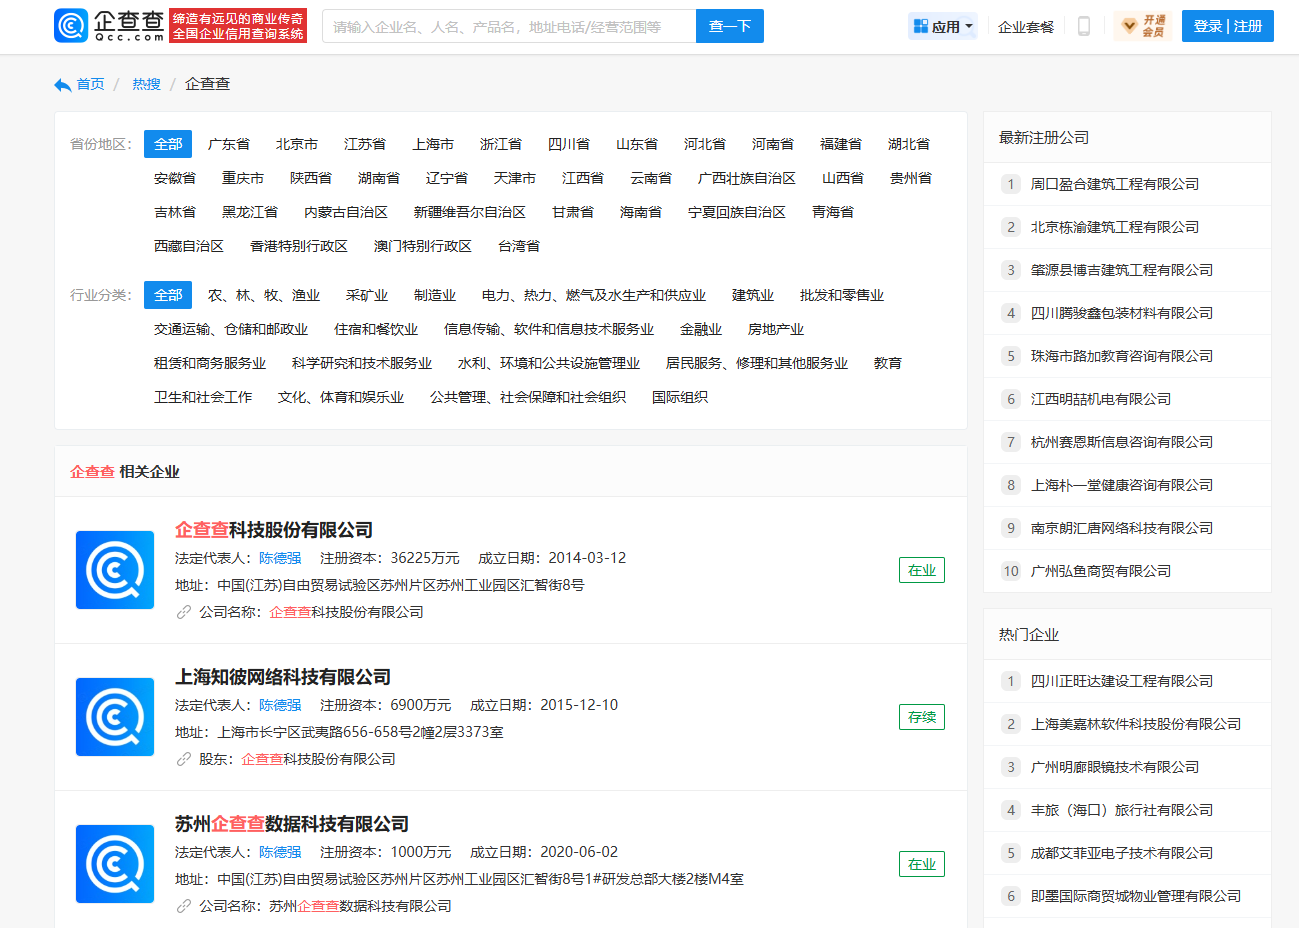Viewport: 1299px width, 928px height.
Task: Click the 苏州企查查数据科技 company logo
Action: tap(115, 864)
